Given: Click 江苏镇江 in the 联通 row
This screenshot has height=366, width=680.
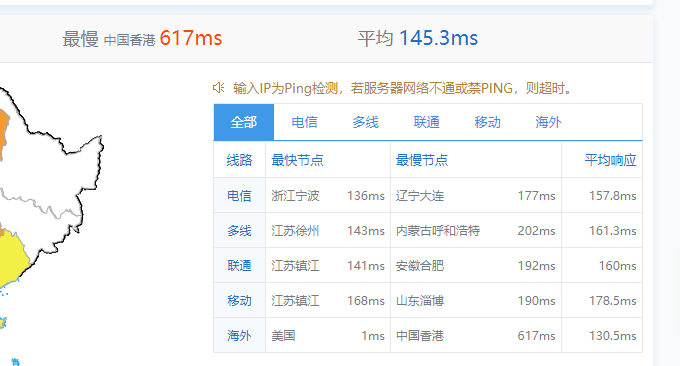Looking at the screenshot, I should [295, 265].
